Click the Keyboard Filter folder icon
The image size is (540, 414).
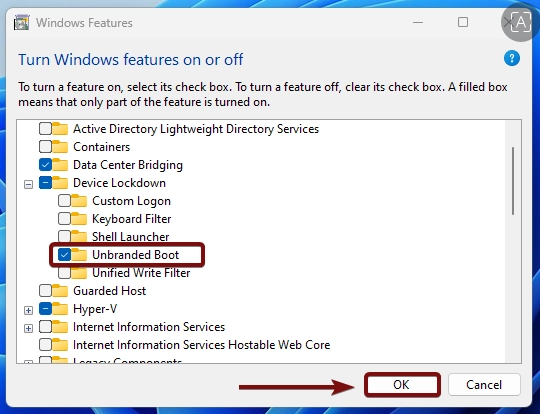tap(79, 218)
